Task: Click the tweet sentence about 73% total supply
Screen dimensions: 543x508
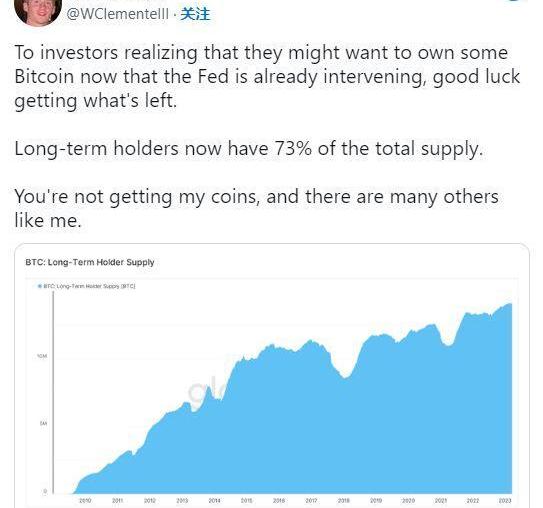Action: [x=249, y=149]
